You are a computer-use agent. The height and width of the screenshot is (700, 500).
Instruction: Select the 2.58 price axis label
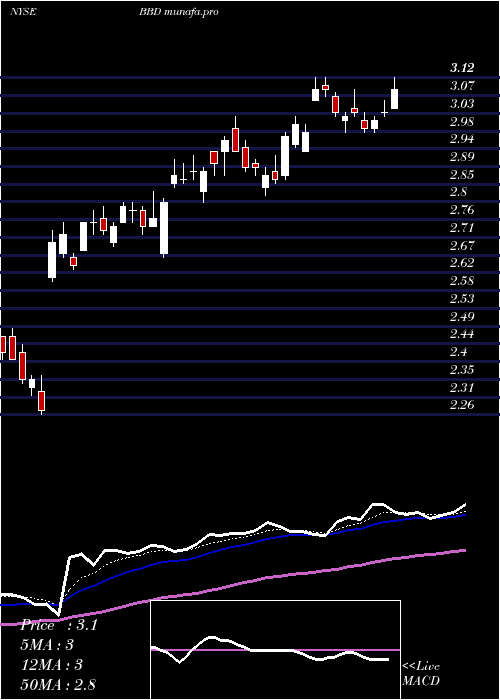coord(462,280)
